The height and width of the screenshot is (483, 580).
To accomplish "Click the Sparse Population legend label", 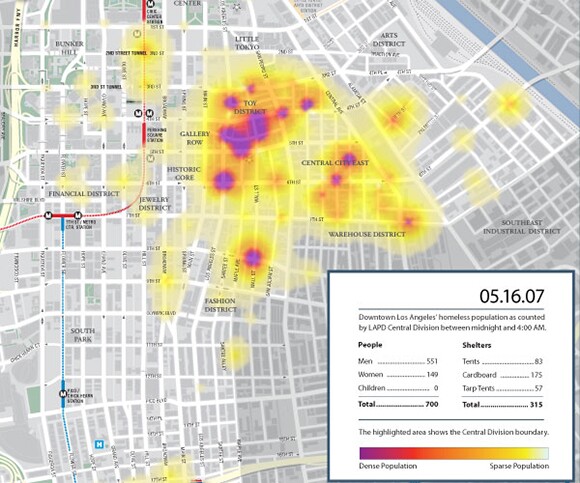I will coord(519,466).
